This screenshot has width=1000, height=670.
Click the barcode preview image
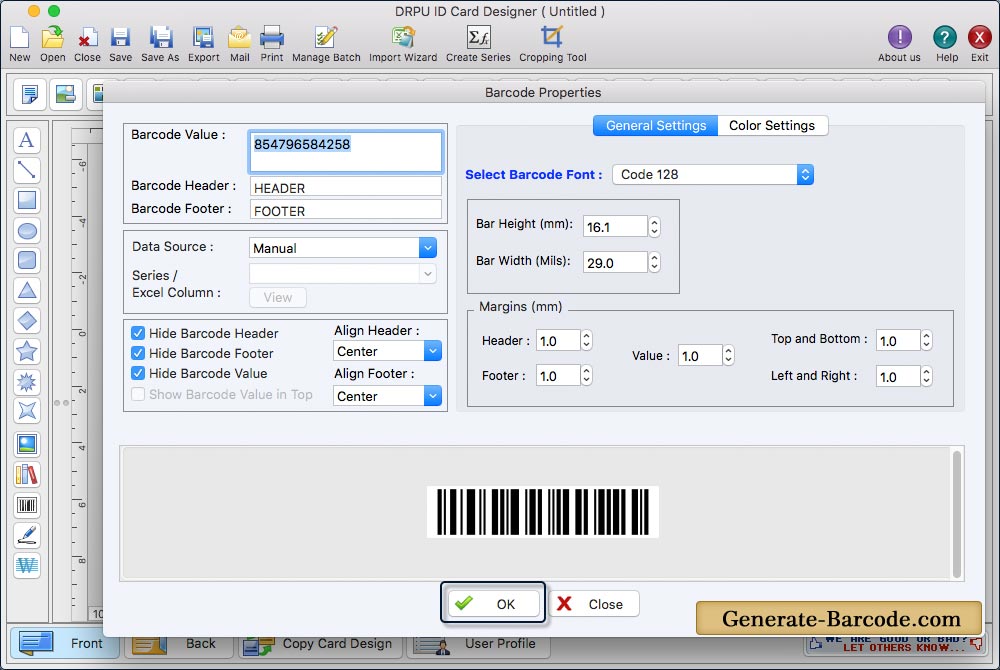click(543, 511)
